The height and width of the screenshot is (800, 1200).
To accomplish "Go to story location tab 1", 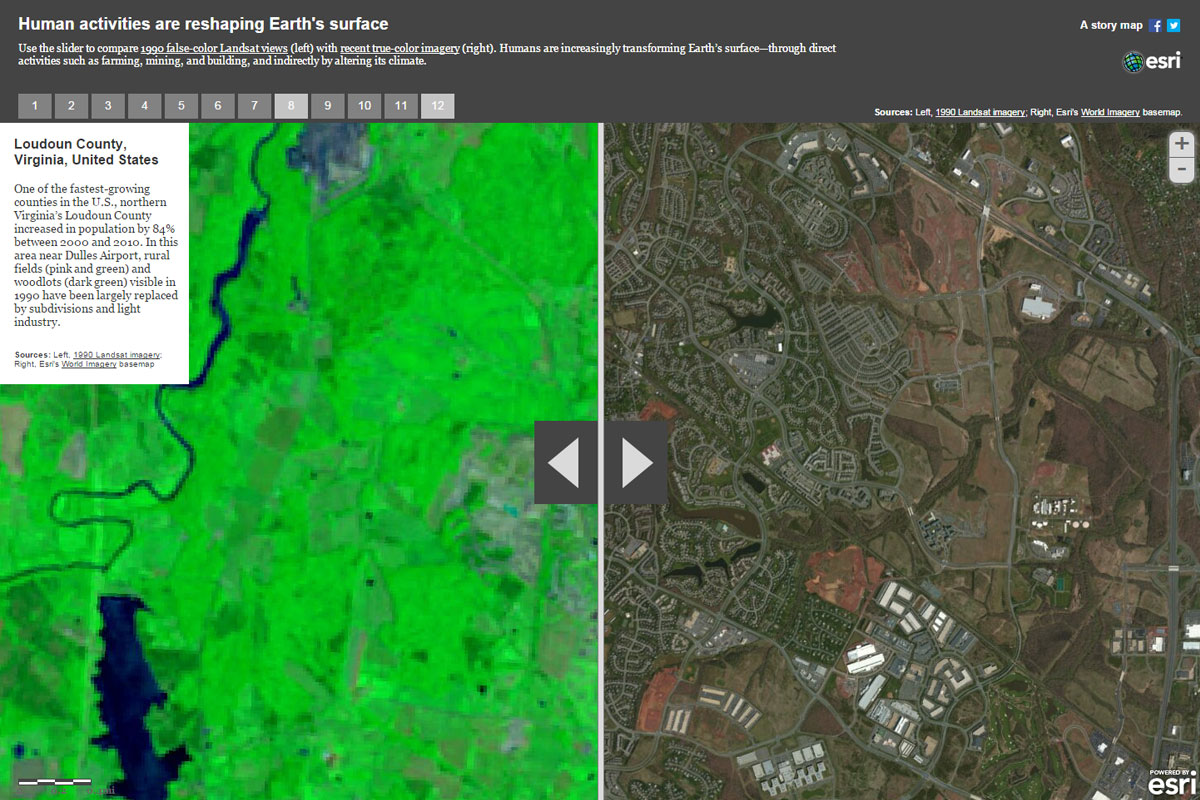I will click(35, 106).
